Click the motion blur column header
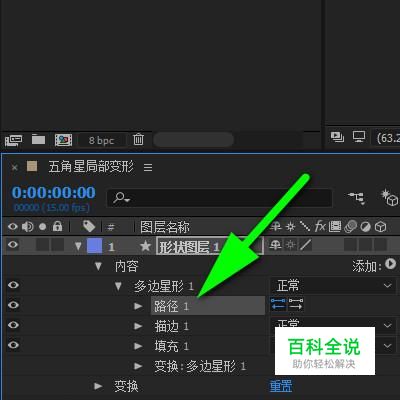Image resolution: width=400 pixels, height=400 pixels. (350, 227)
